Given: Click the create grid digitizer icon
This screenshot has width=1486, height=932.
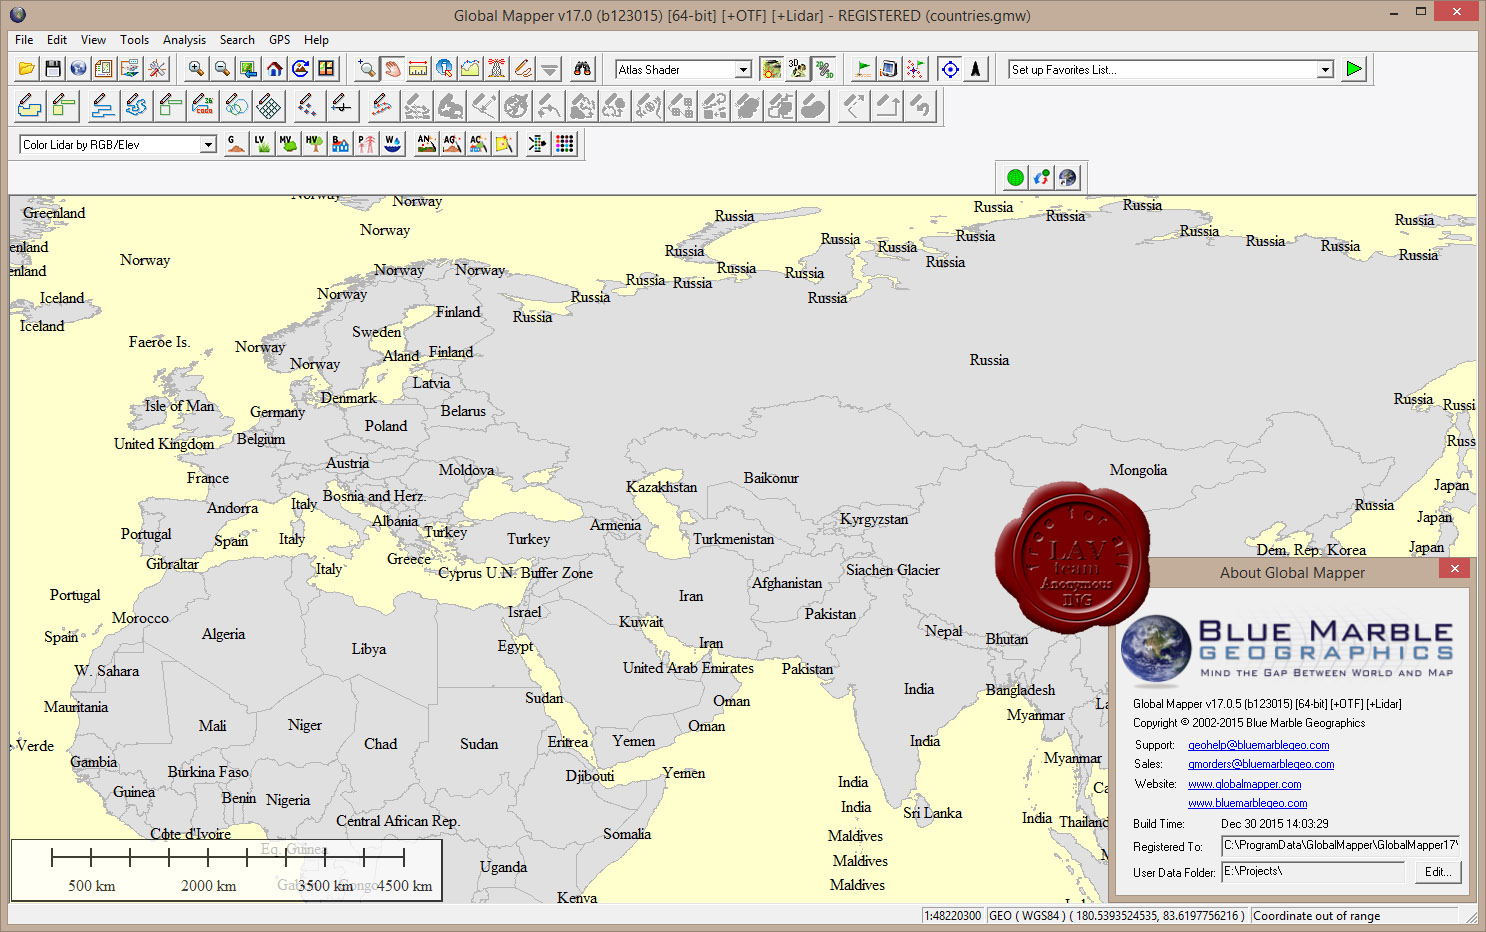Looking at the screenshot, I should point(269,106).
